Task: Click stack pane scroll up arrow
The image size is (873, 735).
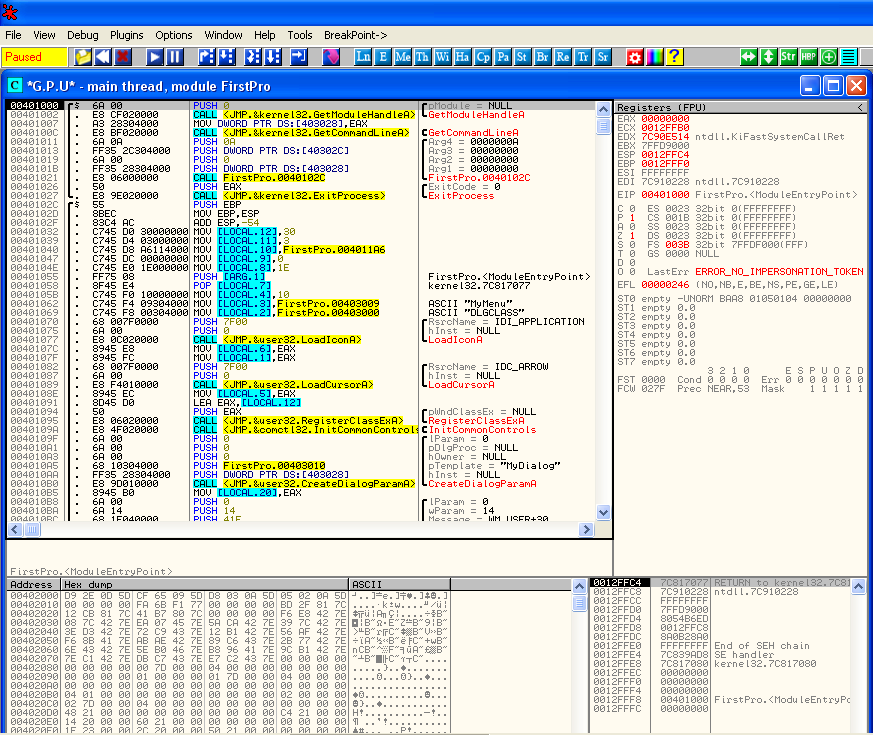Action: click(859, 586)
